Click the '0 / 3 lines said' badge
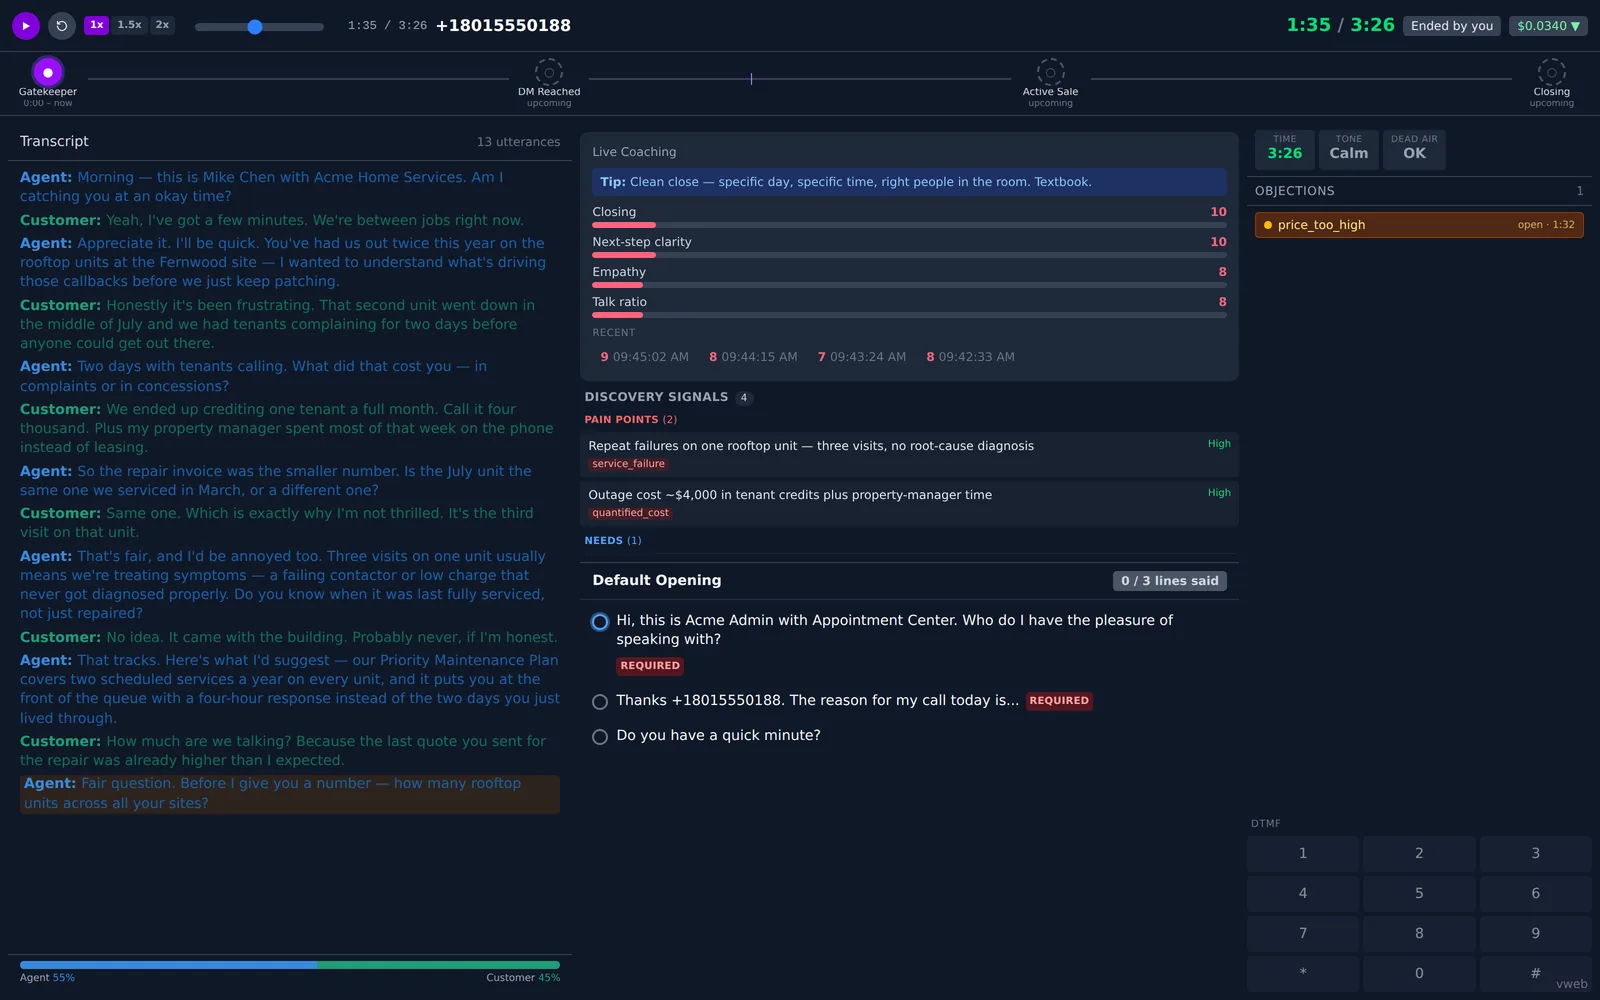 click(x=1169, y=581)
